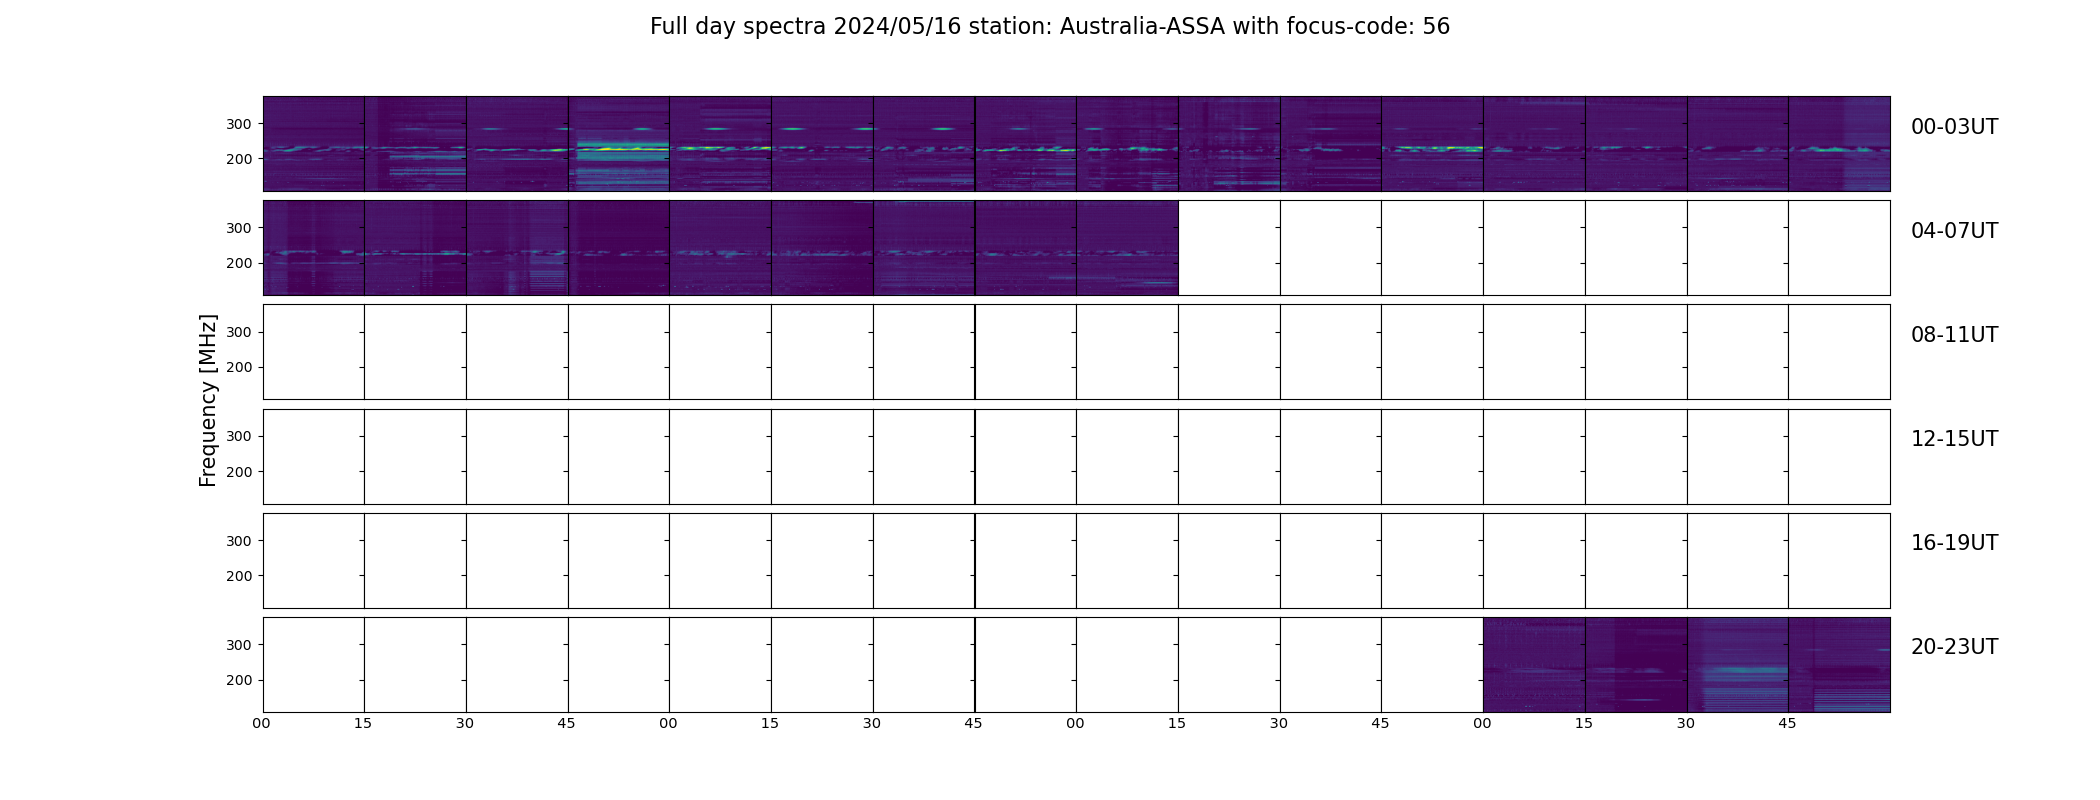Click the 200 tick label of 20-23UT row

(x=239, y=680)
